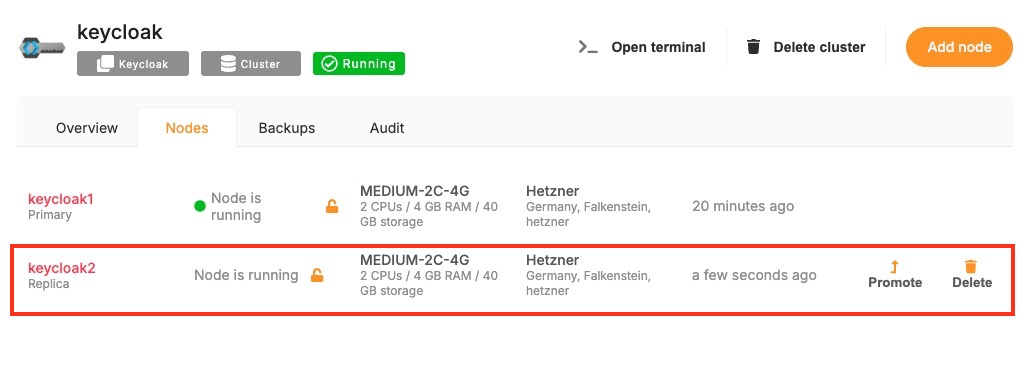The image size is (1031, 369).
Task: Click the Keycloak logo icon
Action: point(42,48)
